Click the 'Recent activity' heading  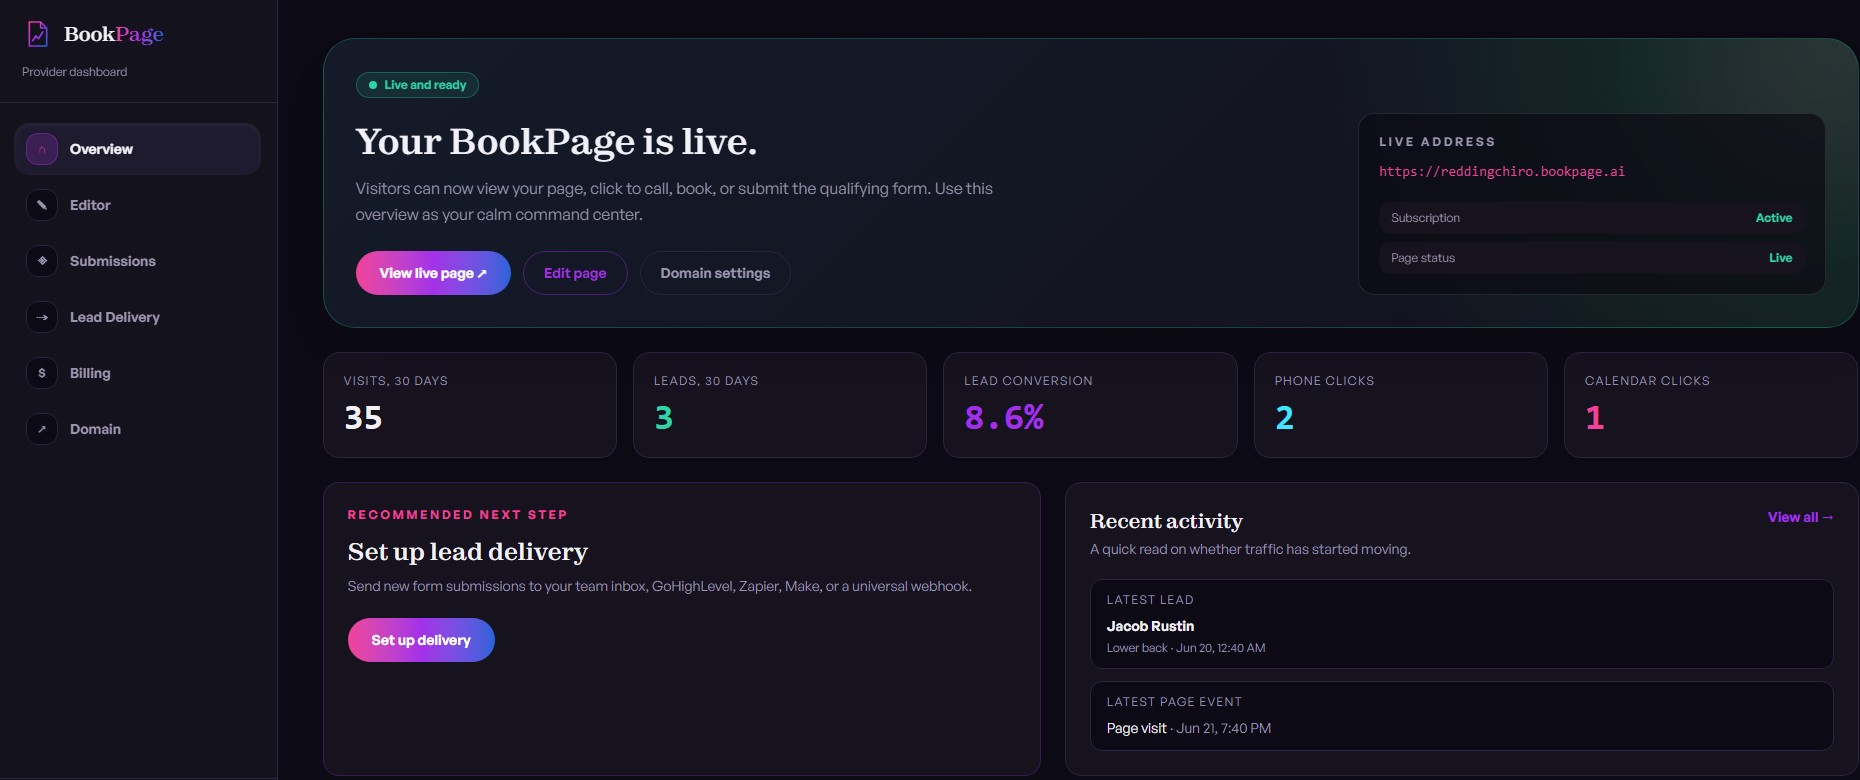point(1166,521)
